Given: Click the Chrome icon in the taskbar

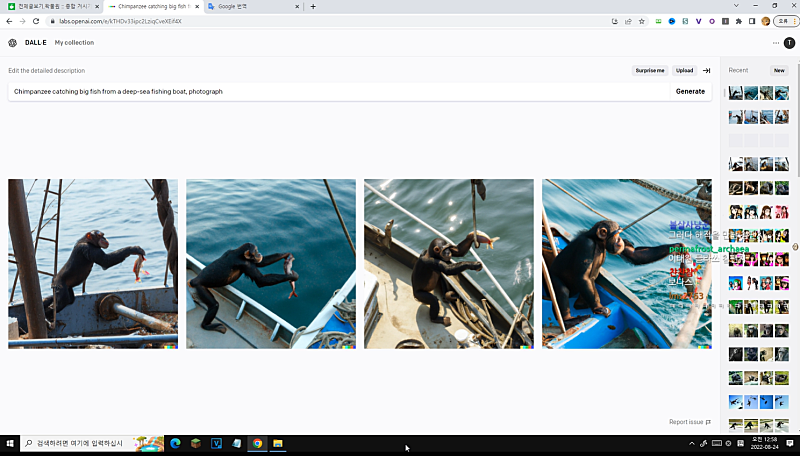Looking at the screenshot, I should click(257, 443).
